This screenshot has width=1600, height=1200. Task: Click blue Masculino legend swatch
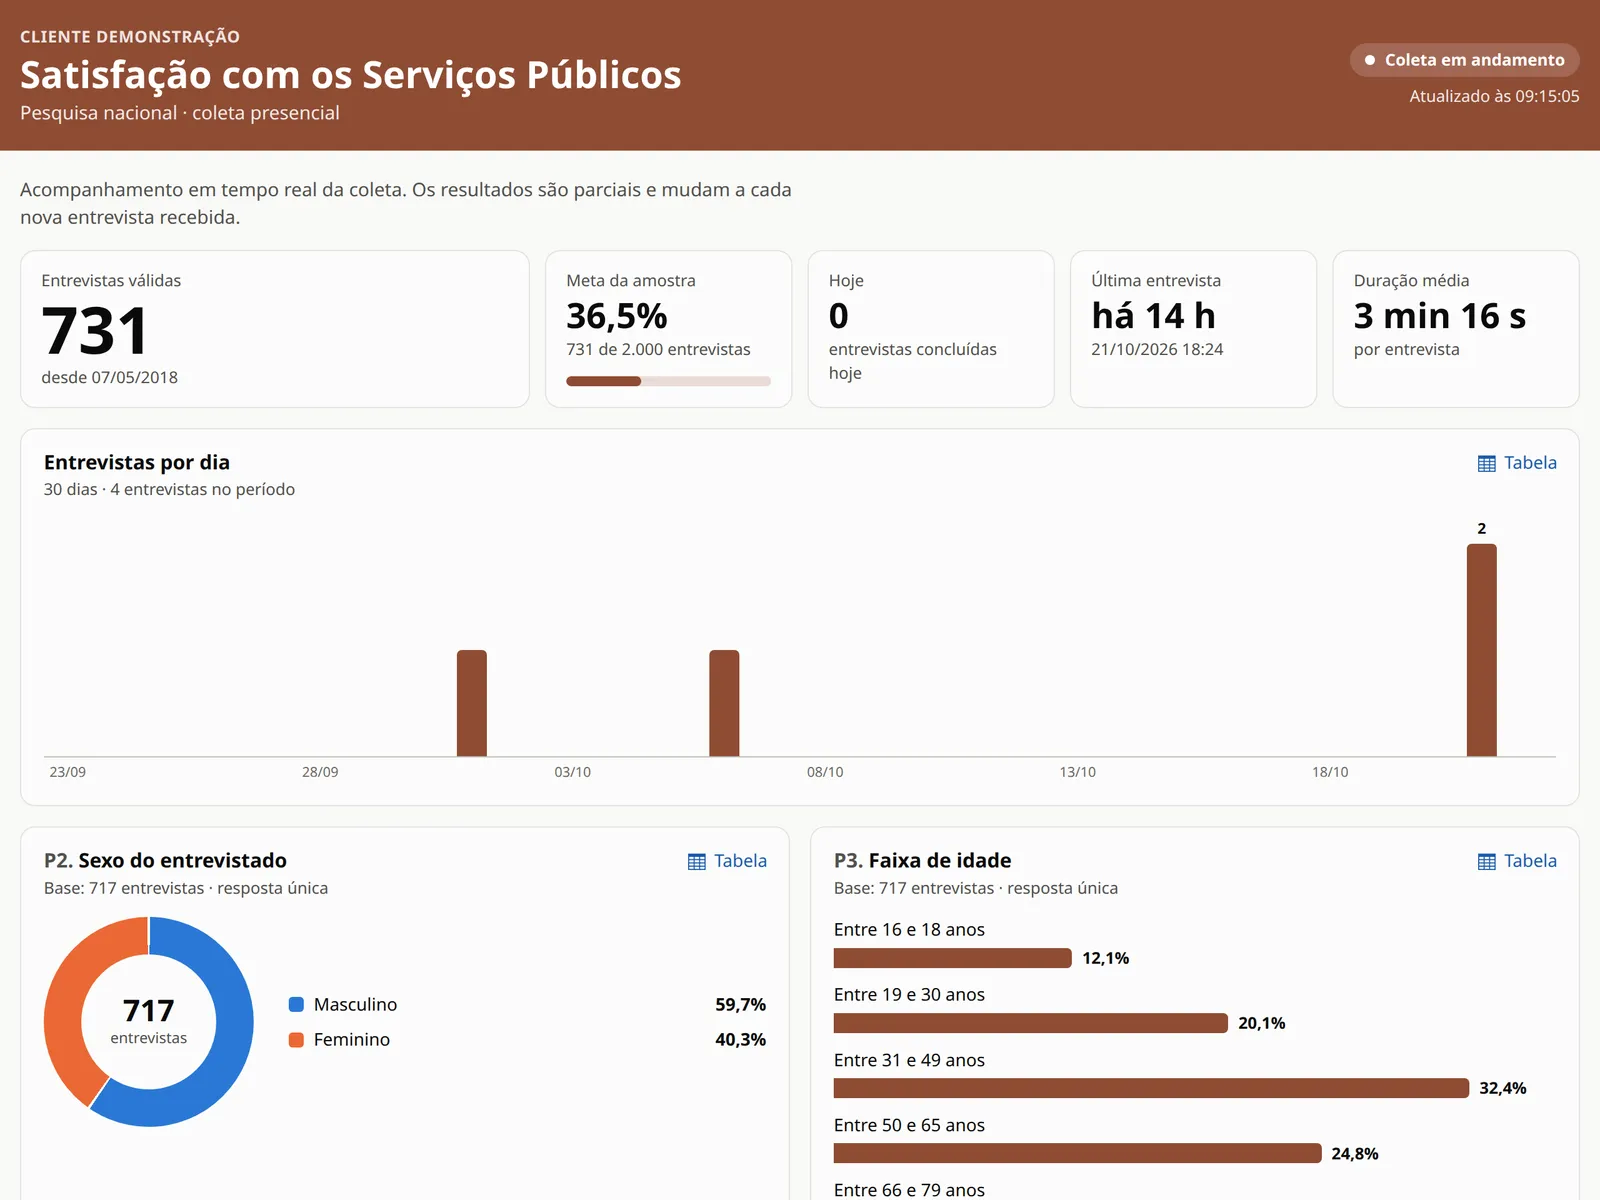296,1004
